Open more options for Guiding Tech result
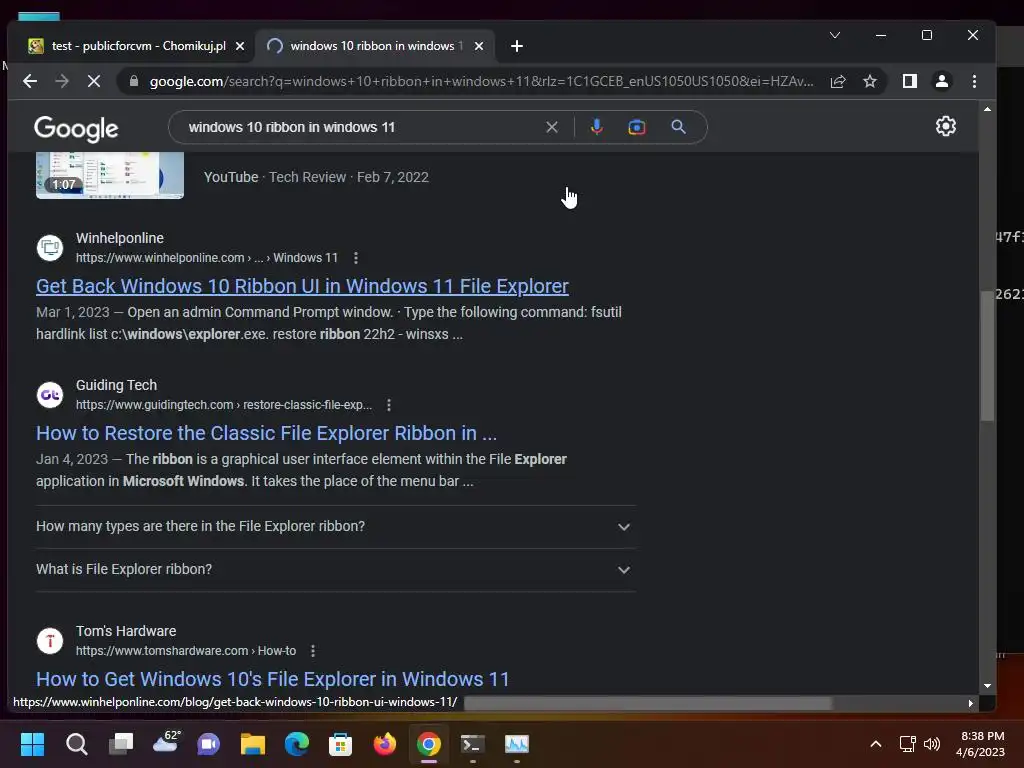This screenshot has height=768, width=1024. 389,405
